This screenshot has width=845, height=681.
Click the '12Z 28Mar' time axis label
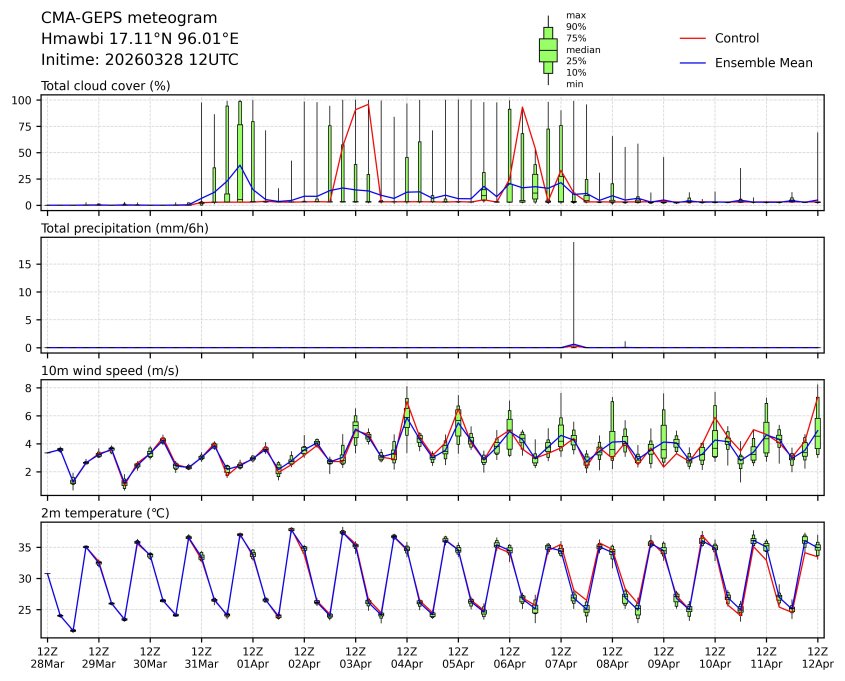pos(47,657)
